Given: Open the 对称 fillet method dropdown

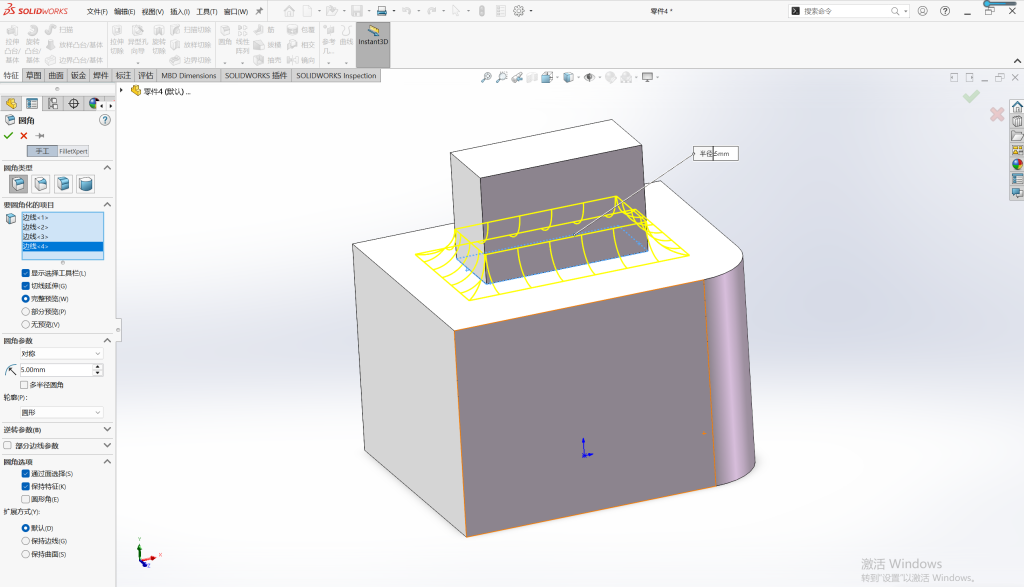Looking at the screenshot, I should (x=61, y=354).
